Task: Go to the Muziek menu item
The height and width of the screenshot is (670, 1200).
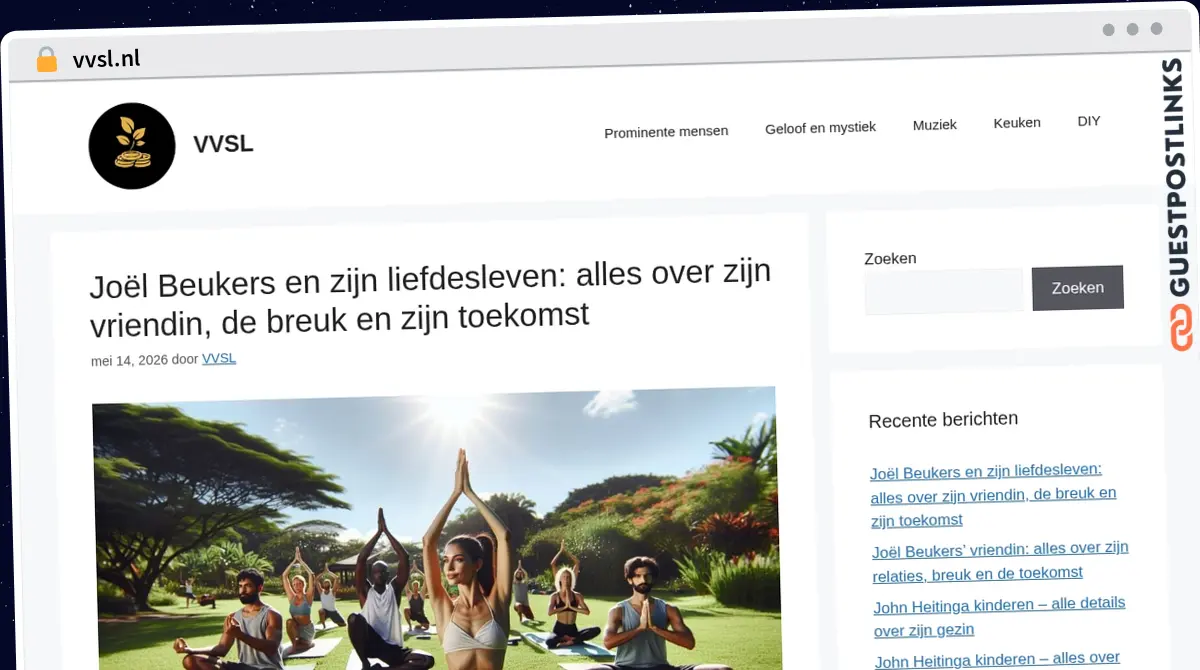Action: 935,125
